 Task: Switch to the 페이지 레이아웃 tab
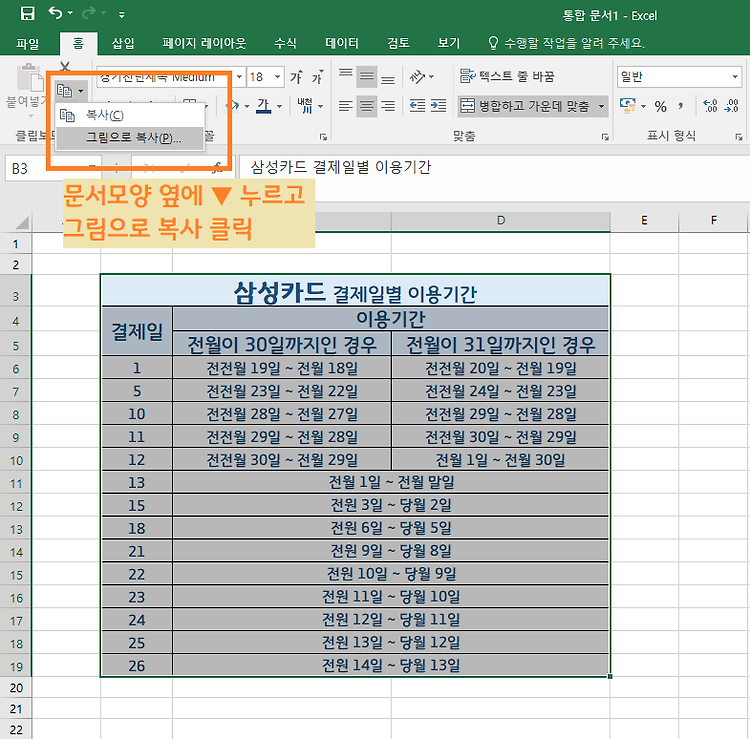[x=204, y=44]
